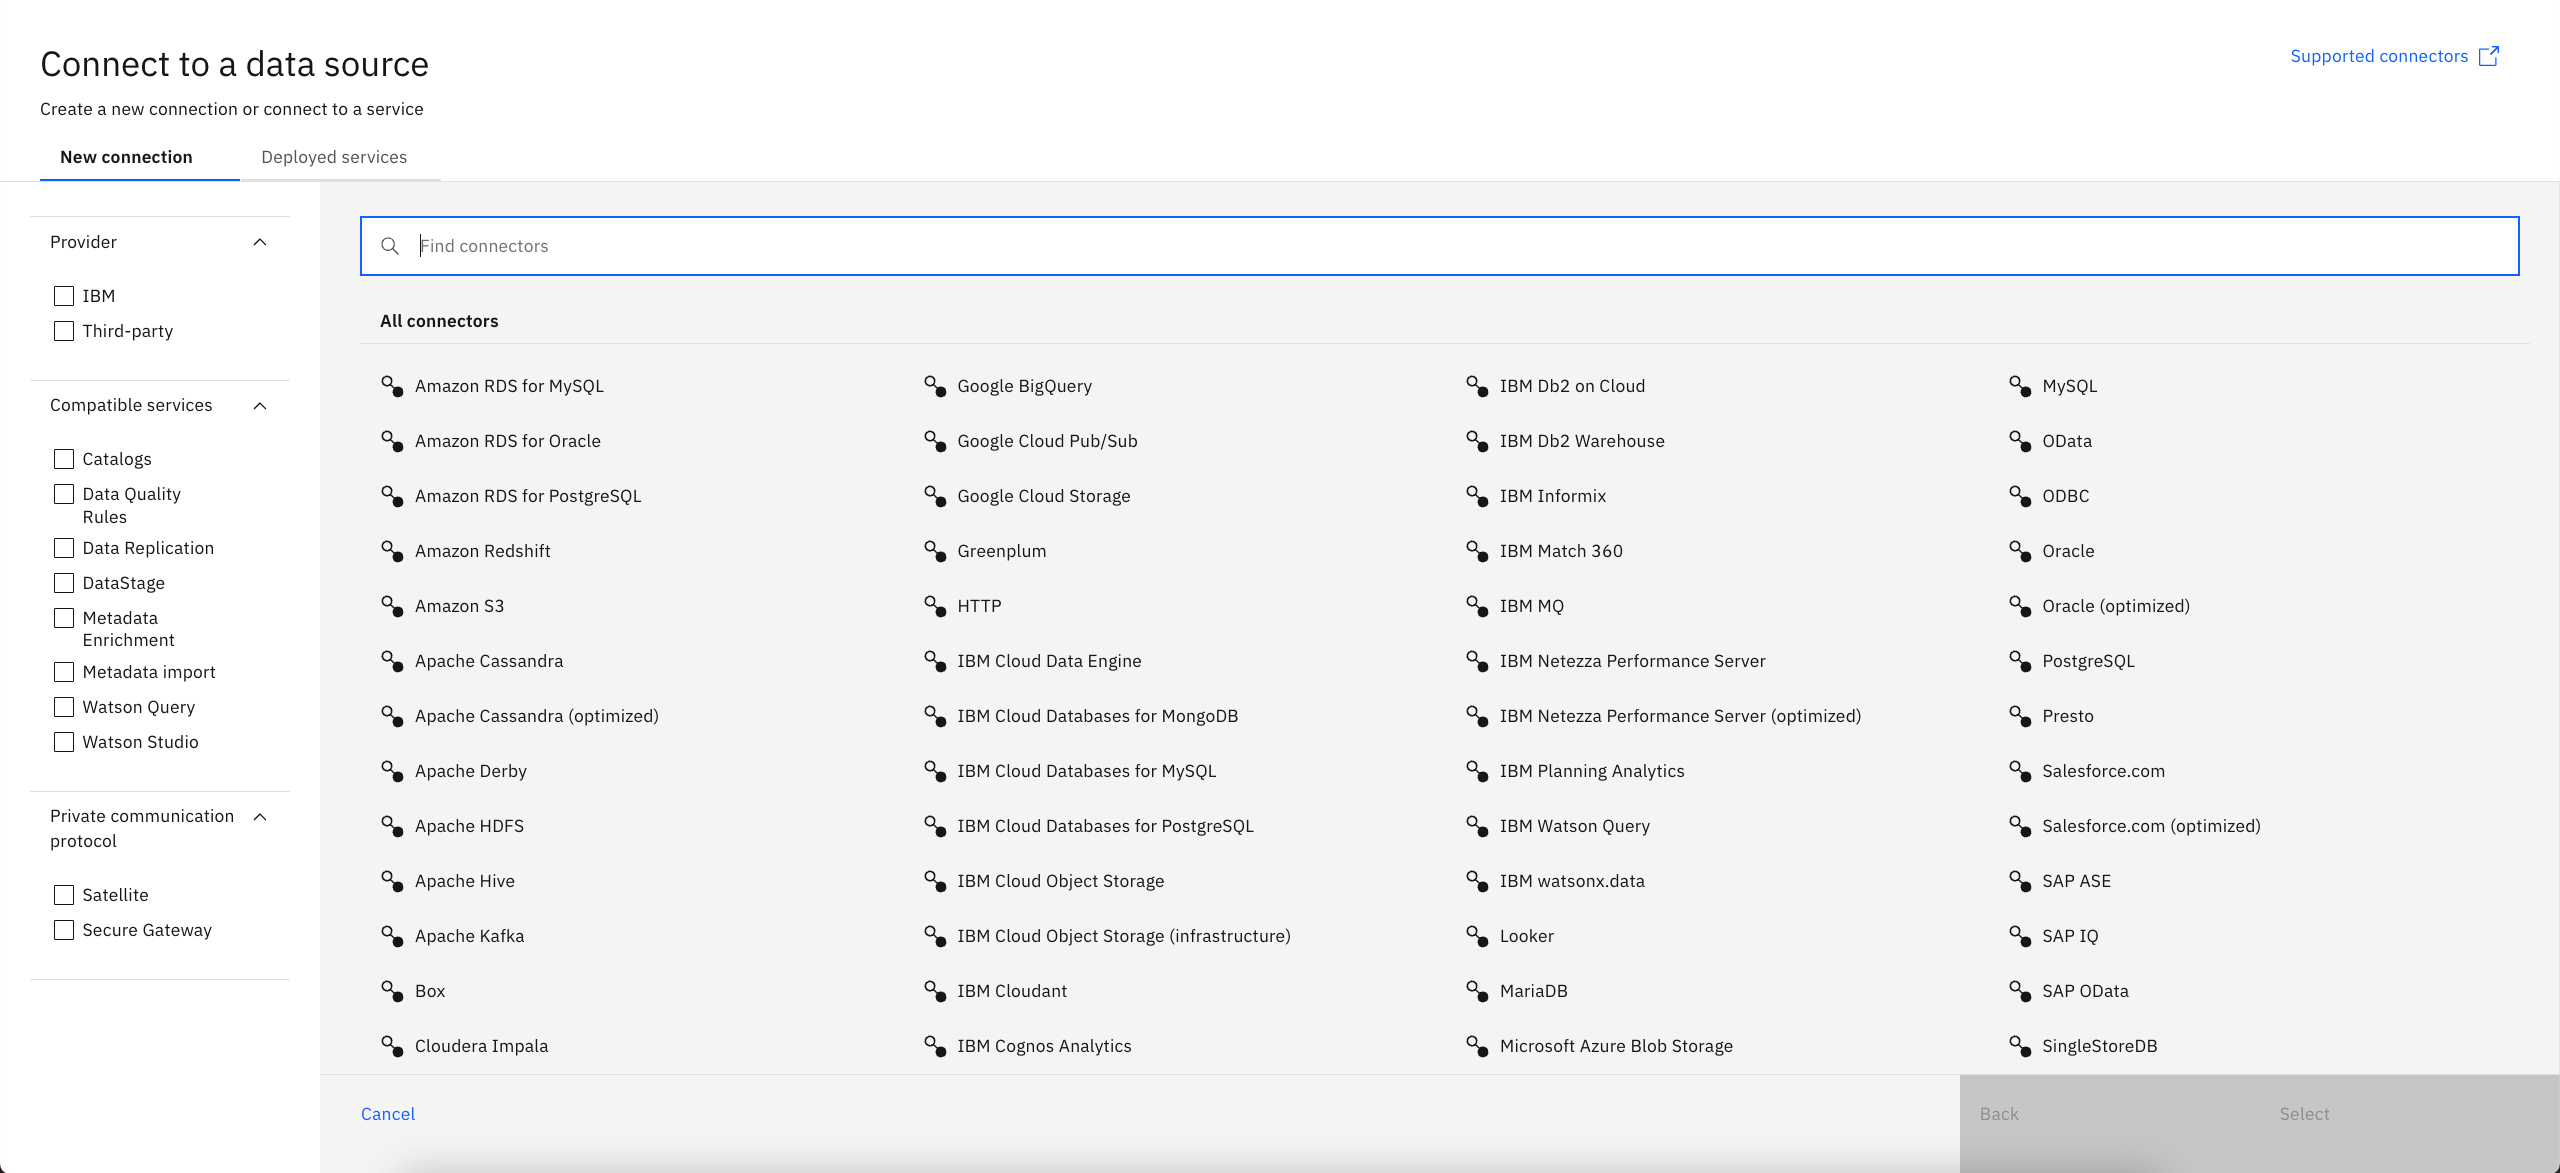The width and height of the screenshot is (2560, 1173).
Task: Pick the PostgreSQL connector
Action: (2088, 660)
